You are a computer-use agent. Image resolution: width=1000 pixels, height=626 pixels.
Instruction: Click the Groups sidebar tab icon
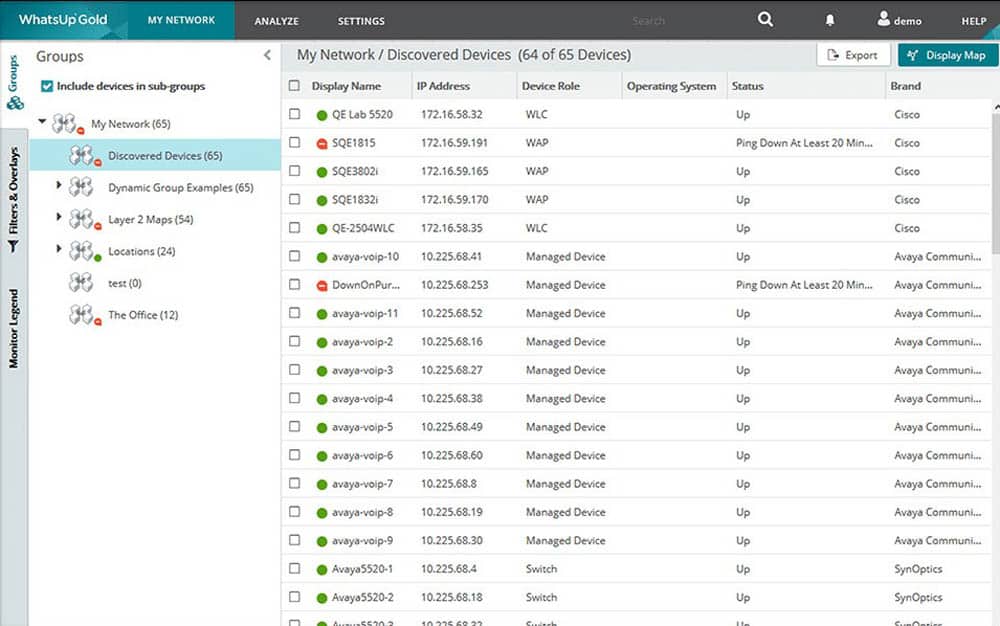(14, 102)
